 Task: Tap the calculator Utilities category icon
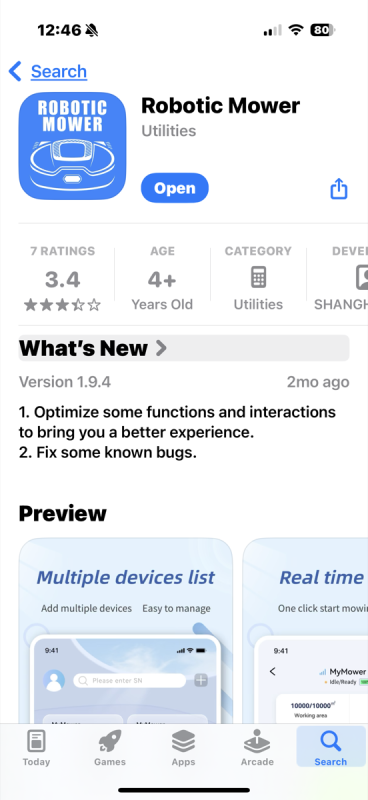click(258, 278)
